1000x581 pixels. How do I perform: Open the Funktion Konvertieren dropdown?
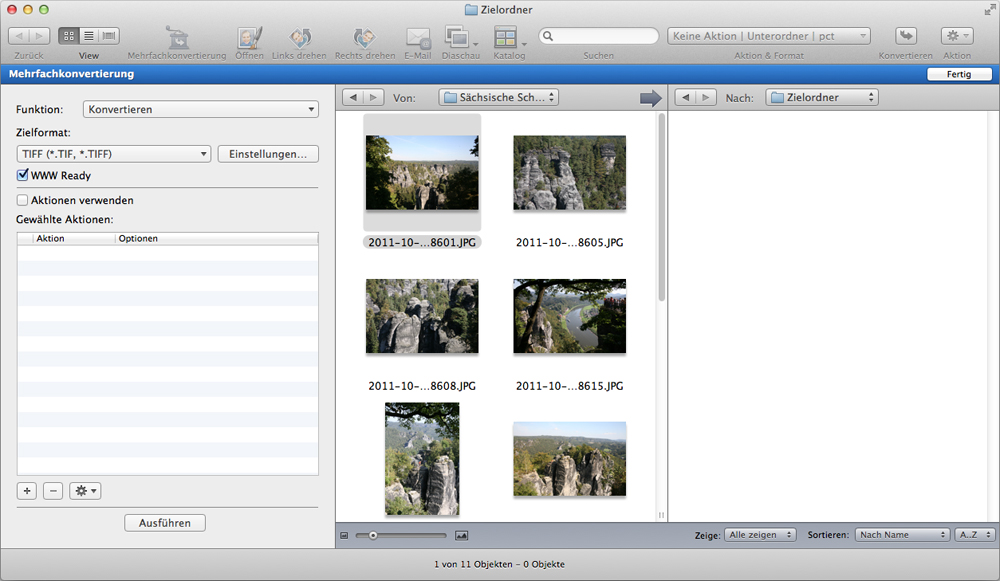[200, 109]
